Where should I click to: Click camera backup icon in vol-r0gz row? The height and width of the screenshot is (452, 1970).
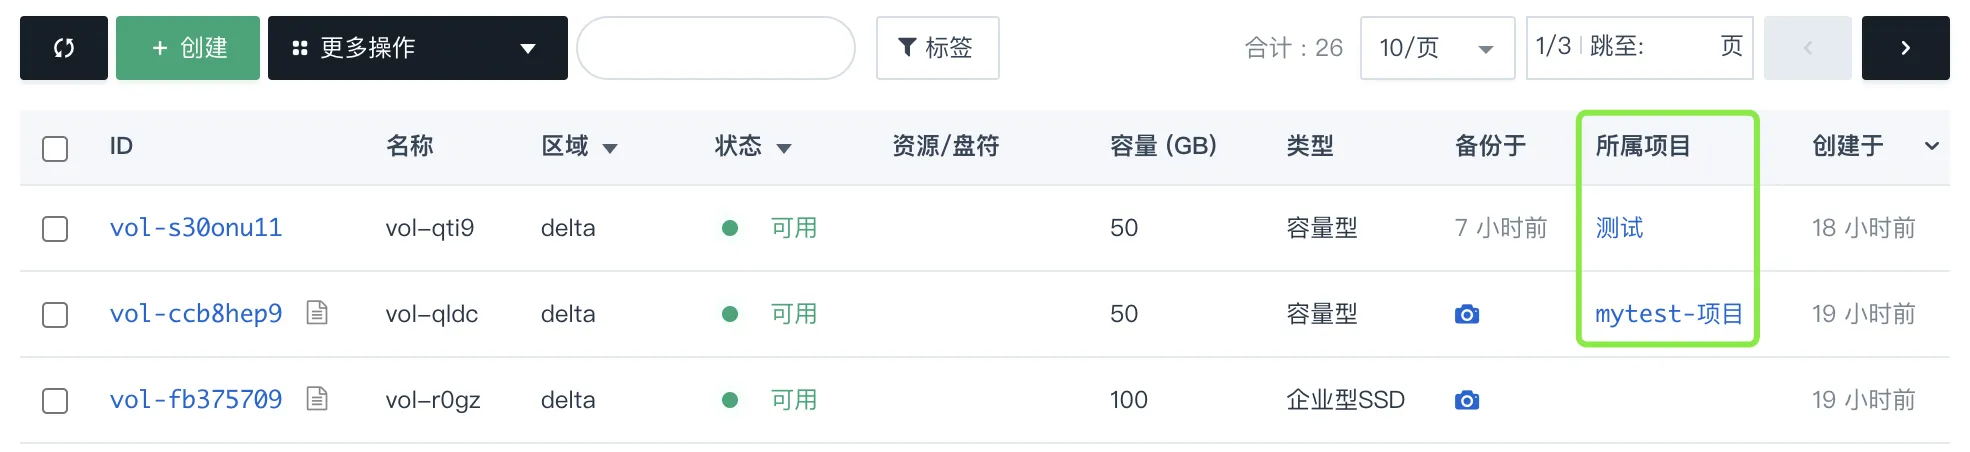tap(1467, 400)
